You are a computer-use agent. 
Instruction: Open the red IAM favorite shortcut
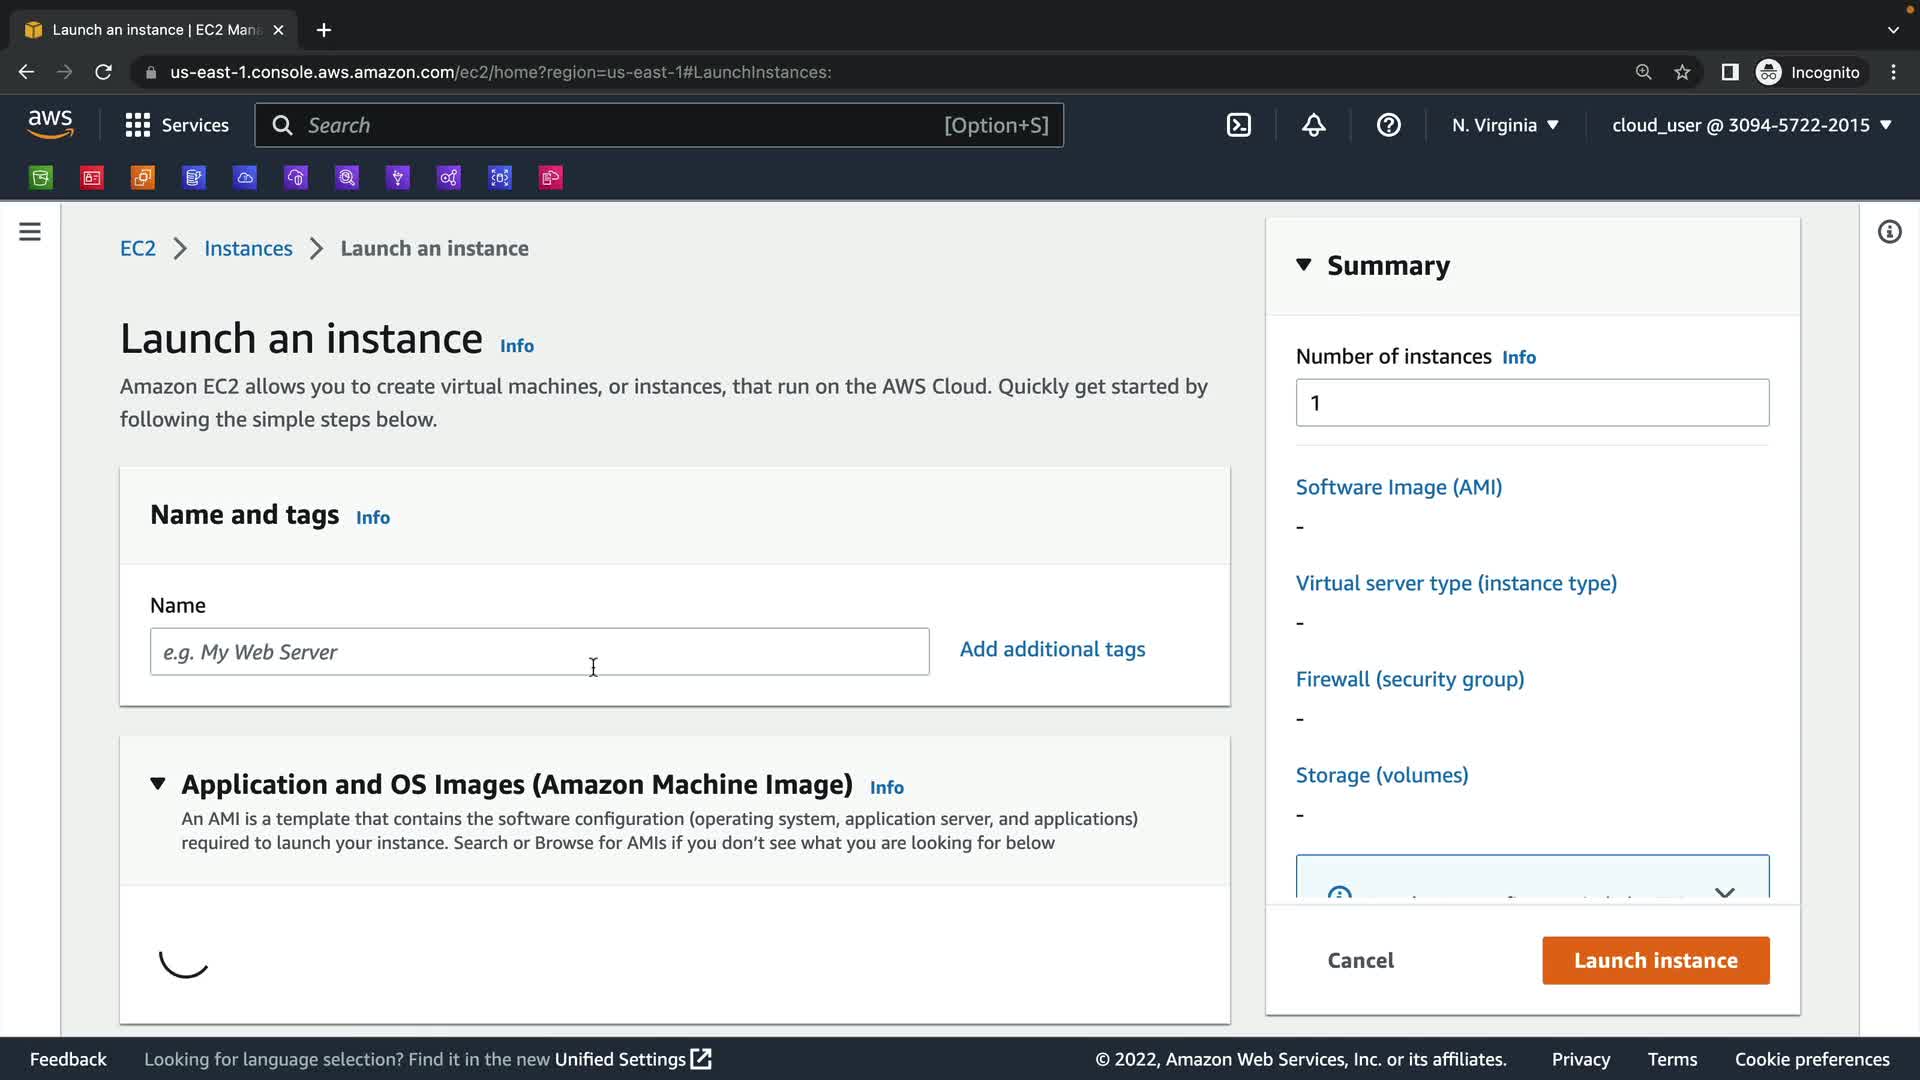(x=92, y=178)
